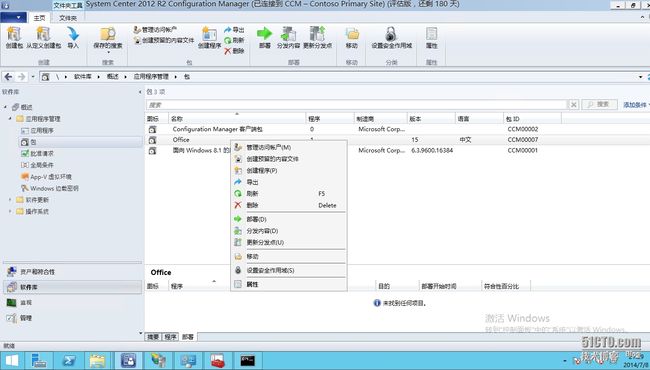Click the forward navigation arrow

click(x=22, y=77)
